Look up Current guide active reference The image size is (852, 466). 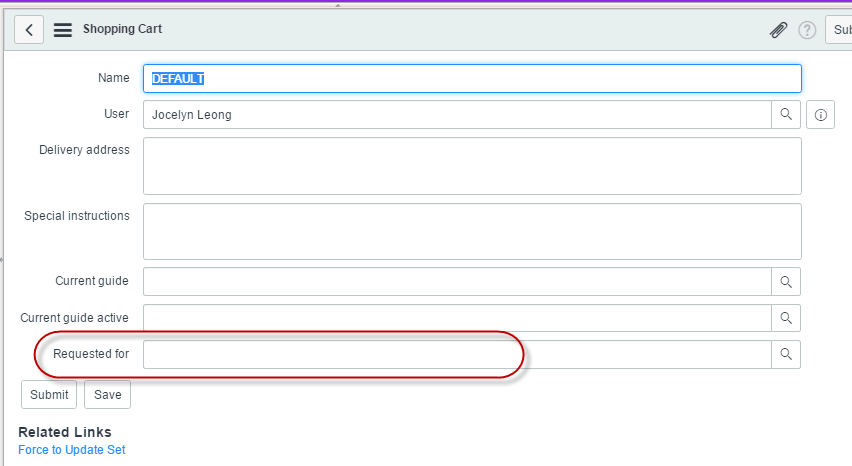[x=786, y=318]
